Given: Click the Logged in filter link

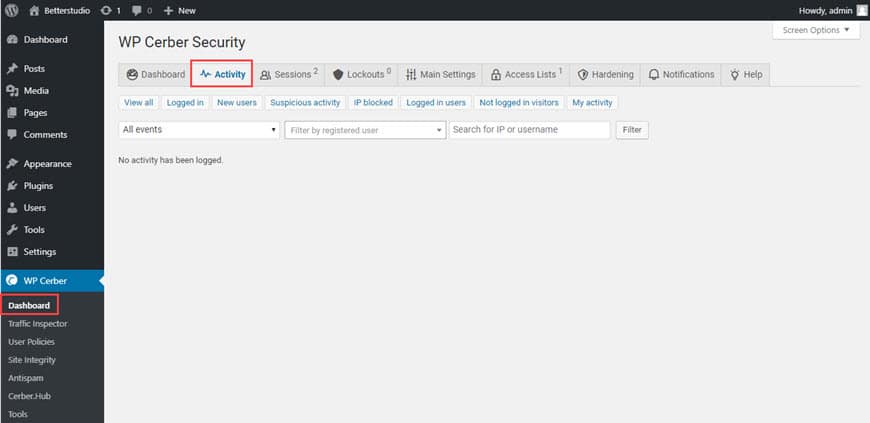Looking at the screenshot, I should click(x=185, y=103).
